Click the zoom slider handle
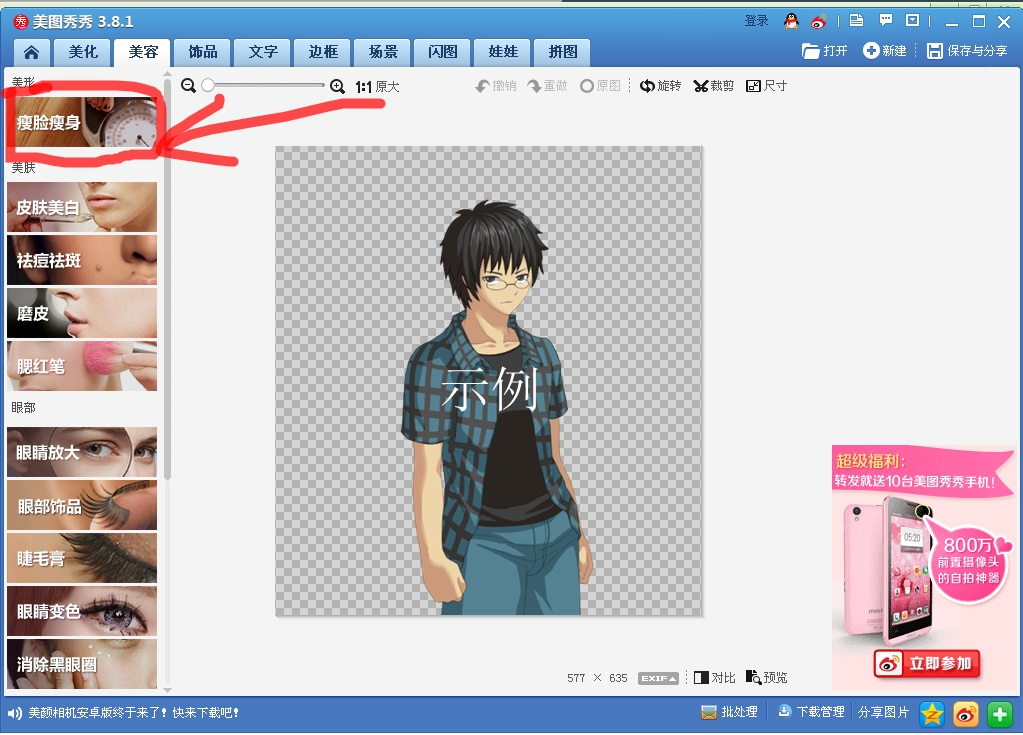The image size is (1023, 735). click(207, 85)
